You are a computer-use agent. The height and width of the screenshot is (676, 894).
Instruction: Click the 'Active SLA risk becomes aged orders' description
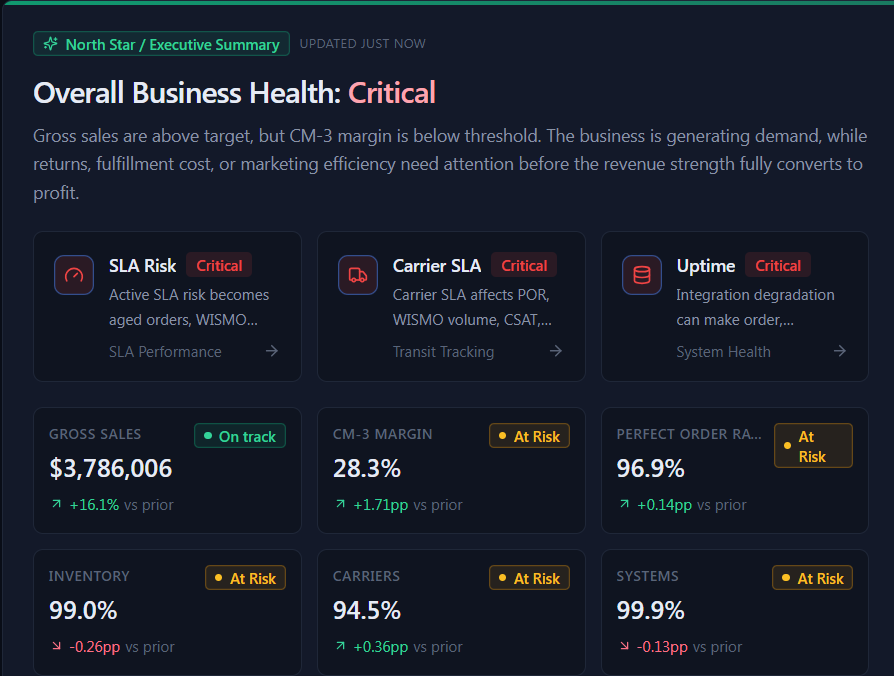coord(189,307)
